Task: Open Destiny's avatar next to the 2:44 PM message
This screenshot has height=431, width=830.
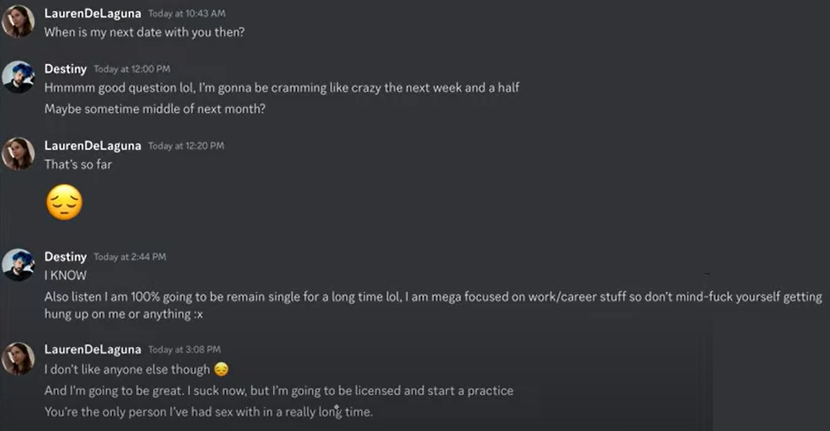Action: [19, 264]
